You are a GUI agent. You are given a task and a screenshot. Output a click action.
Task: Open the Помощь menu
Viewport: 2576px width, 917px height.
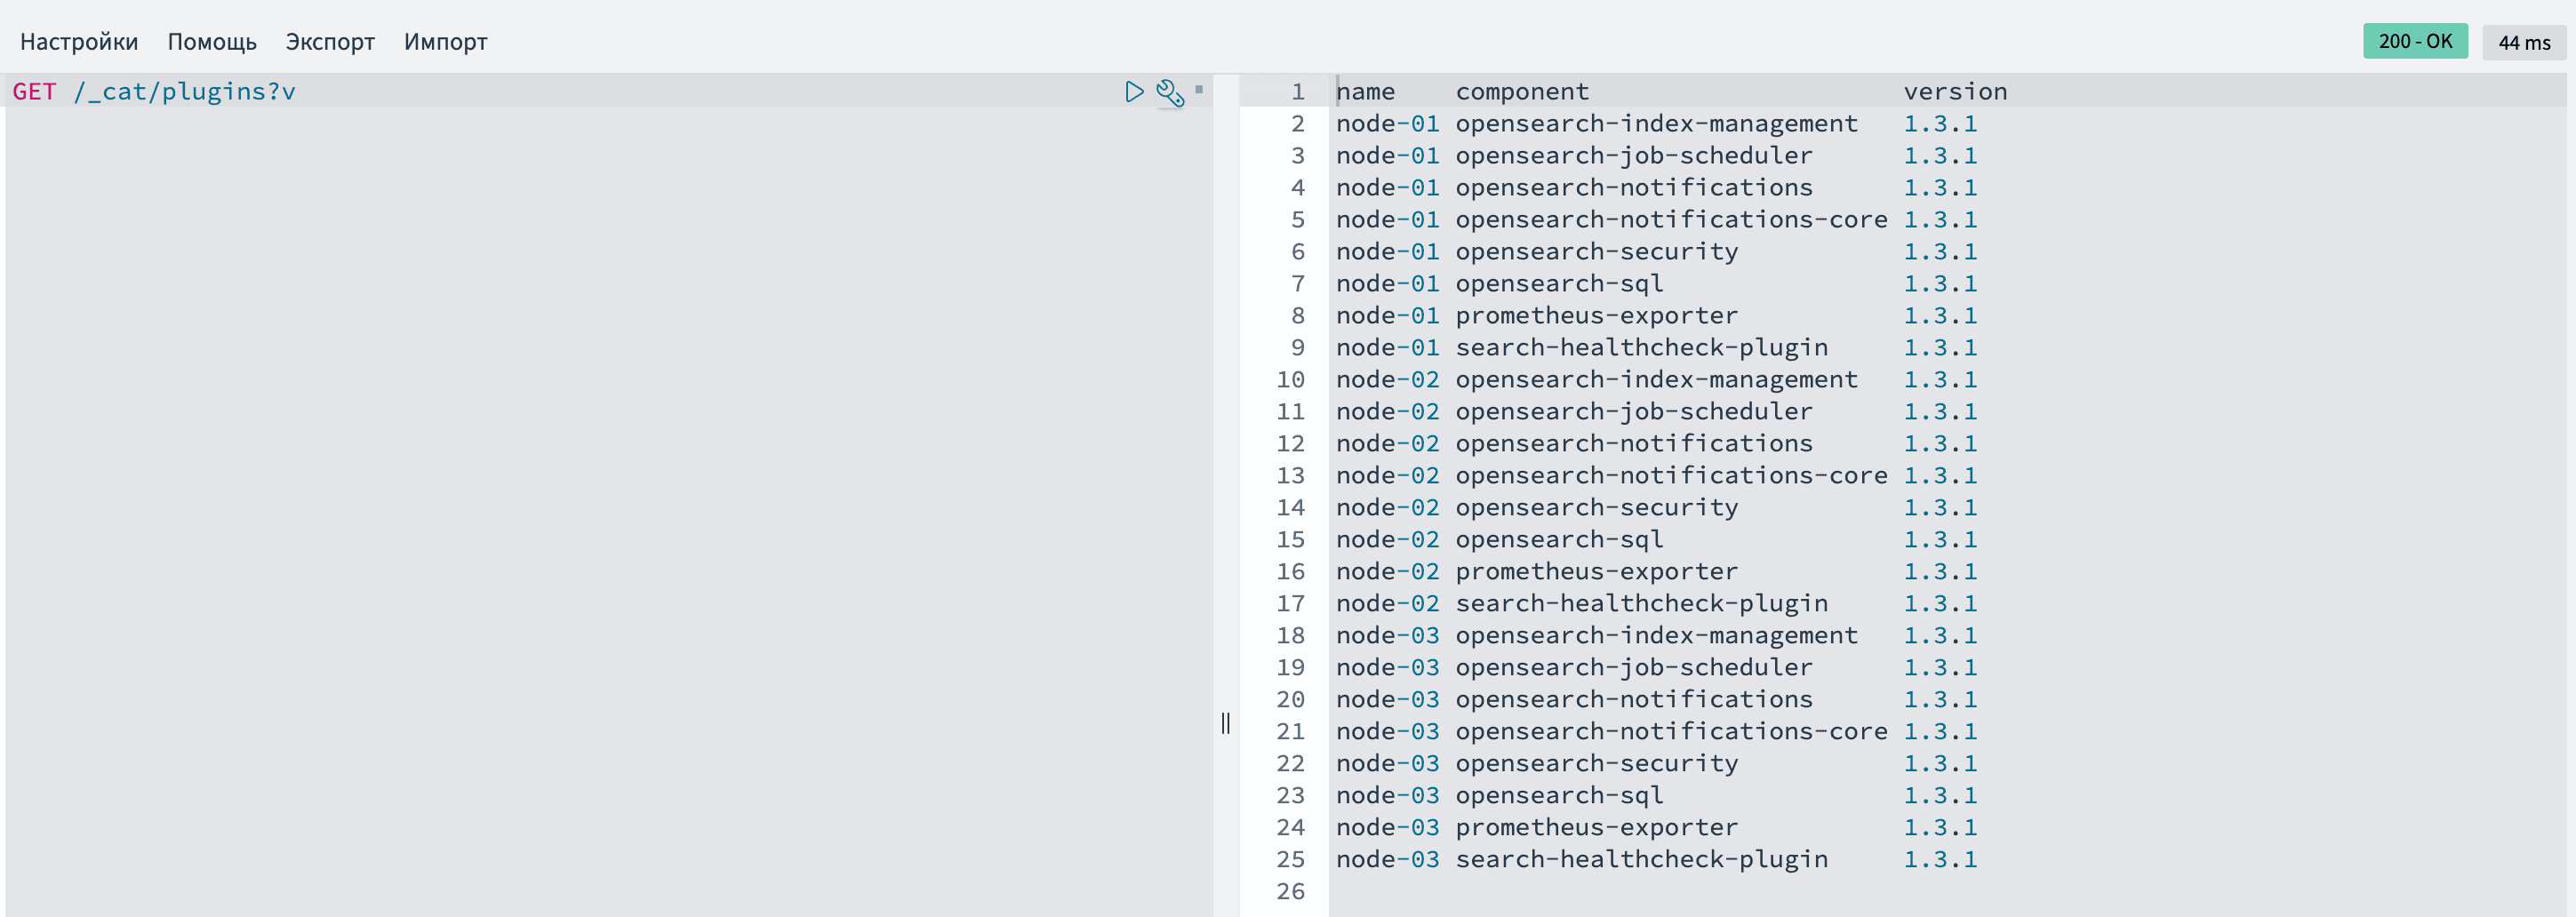coord(212,42)
